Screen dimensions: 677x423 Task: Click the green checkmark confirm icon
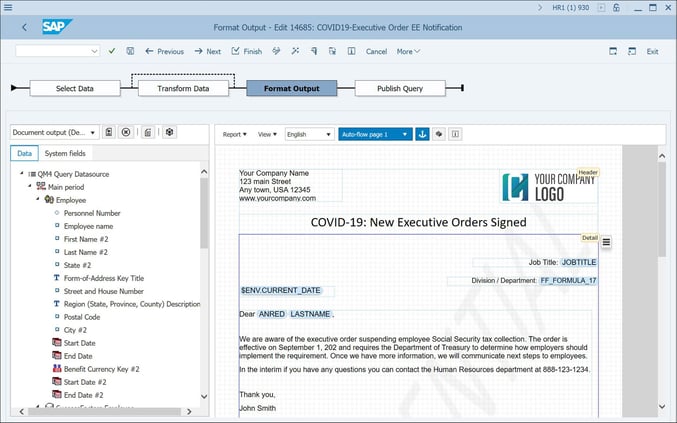(112, 51)
